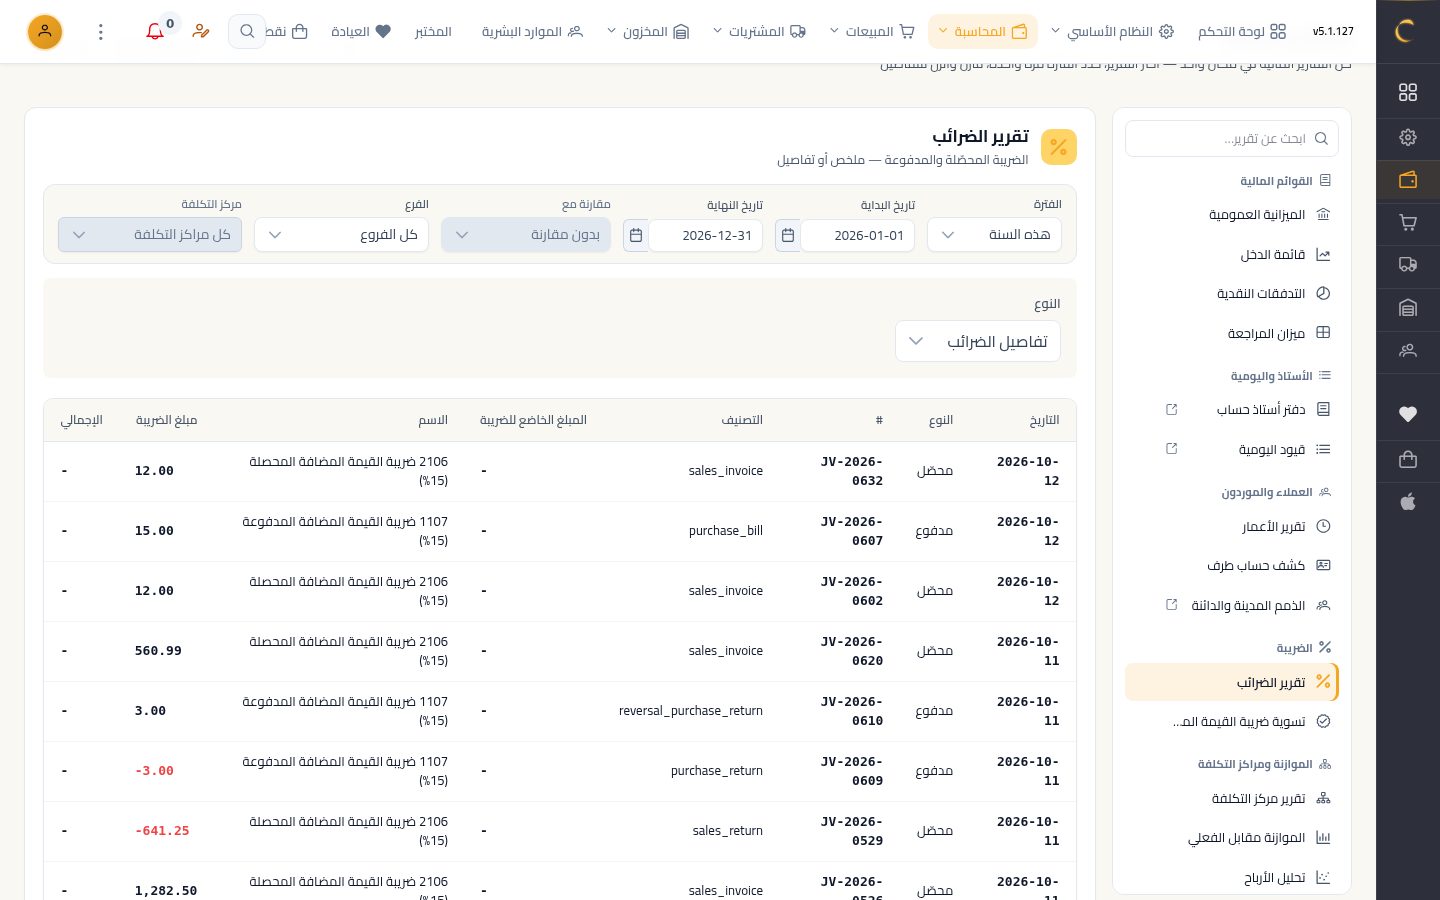Image resolution: width=1440 pixels, height=900 pixels.
Task: Open الميزانية العمومية balance sheet report
Action: click(1232, 215)
